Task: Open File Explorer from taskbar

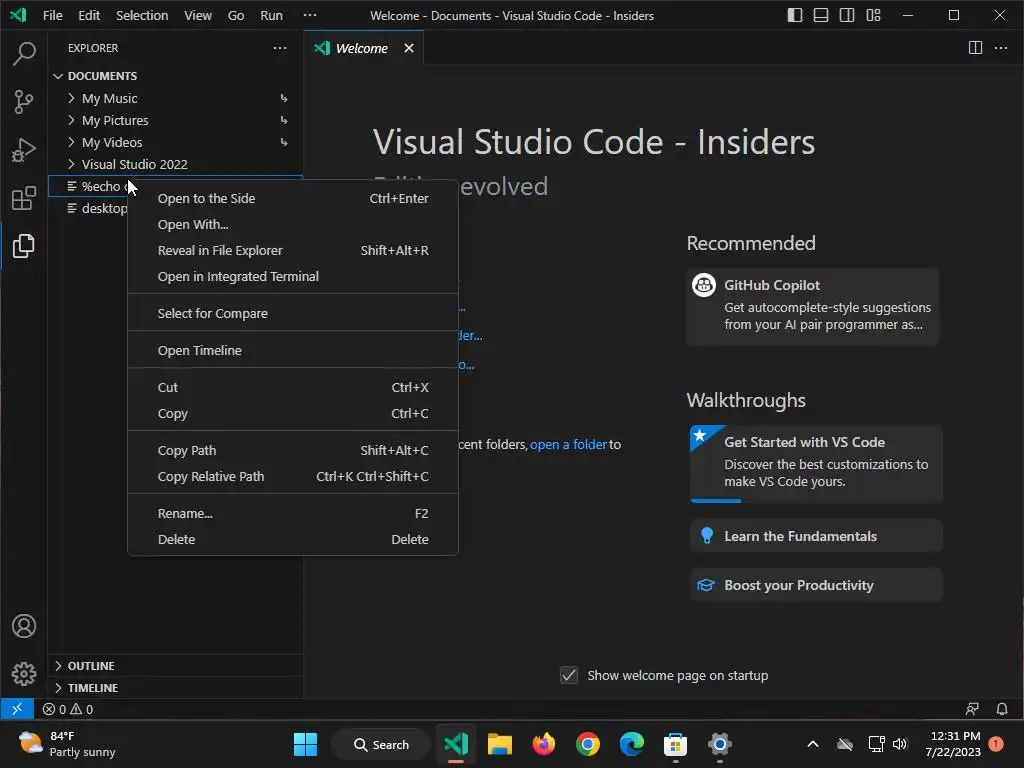Action: [500, 744]
